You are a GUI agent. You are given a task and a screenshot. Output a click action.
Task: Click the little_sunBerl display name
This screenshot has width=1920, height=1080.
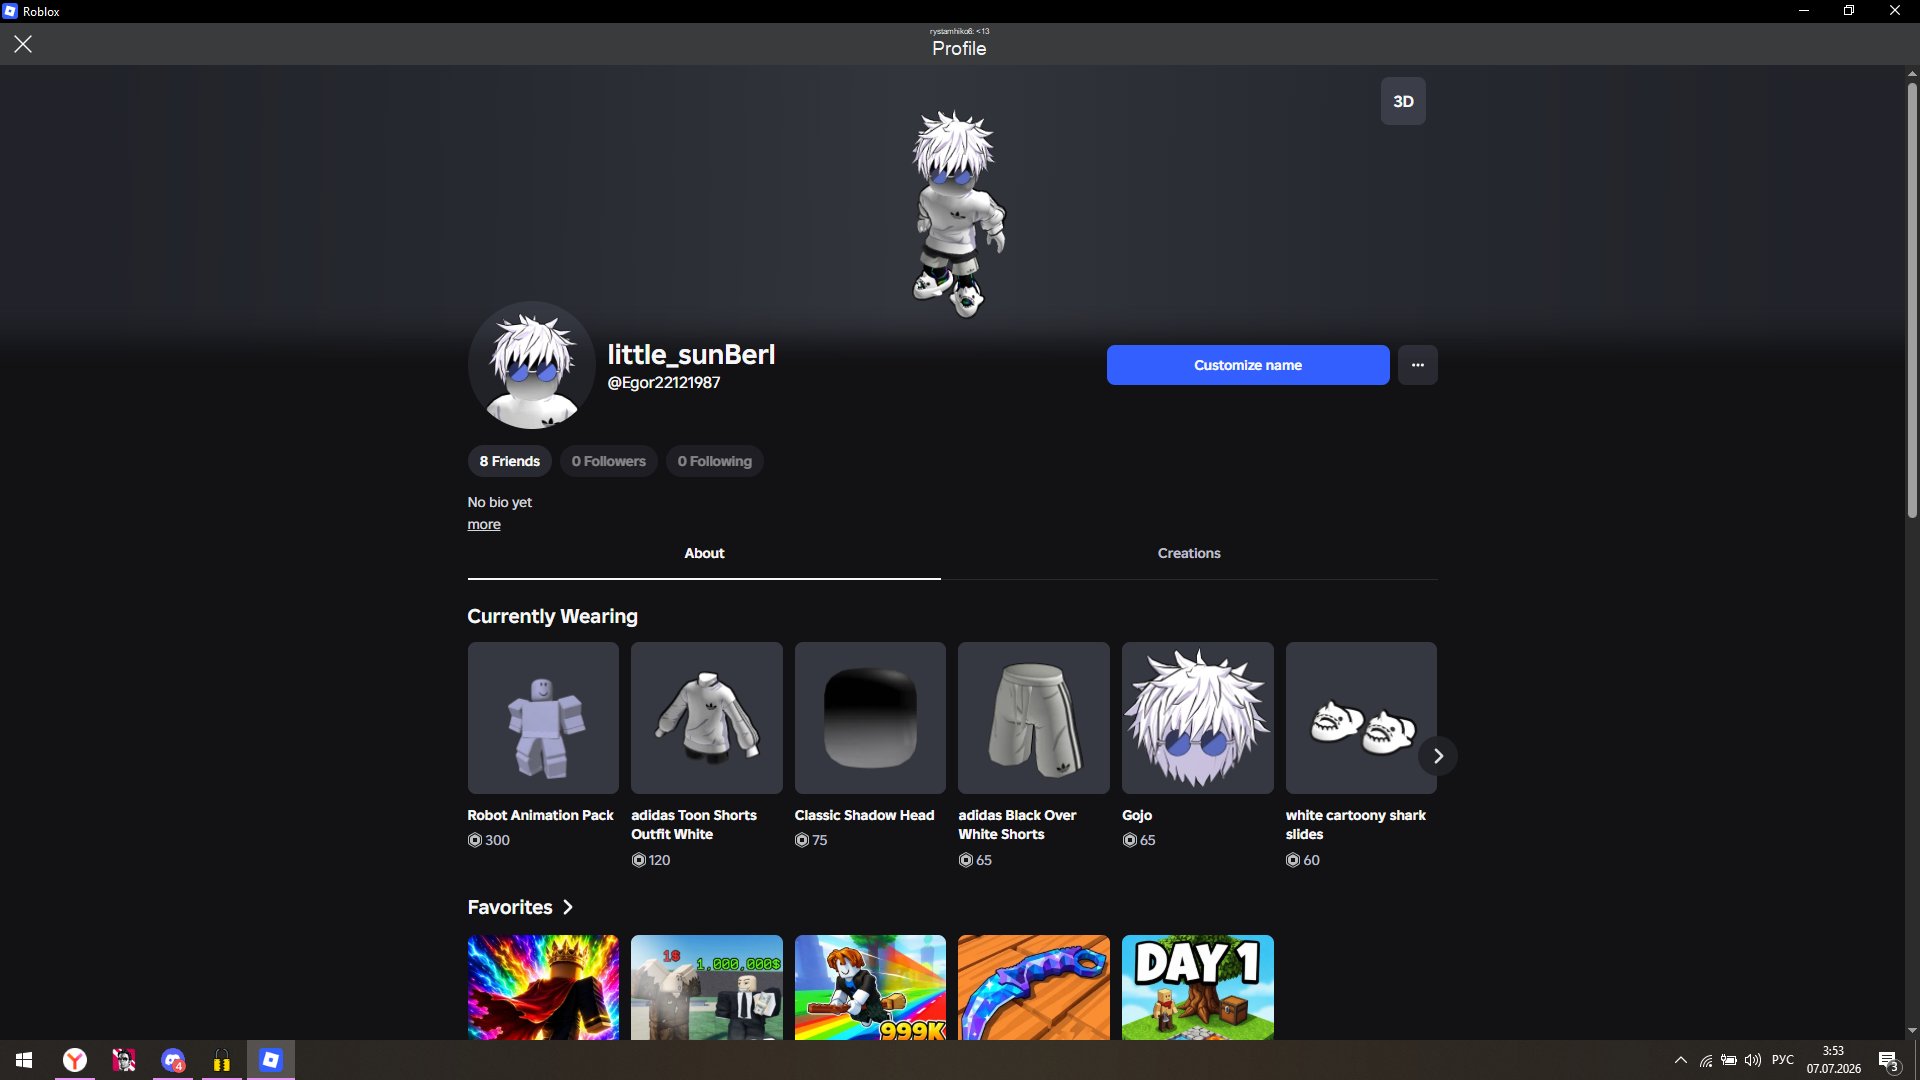click(x=691, y=355)
